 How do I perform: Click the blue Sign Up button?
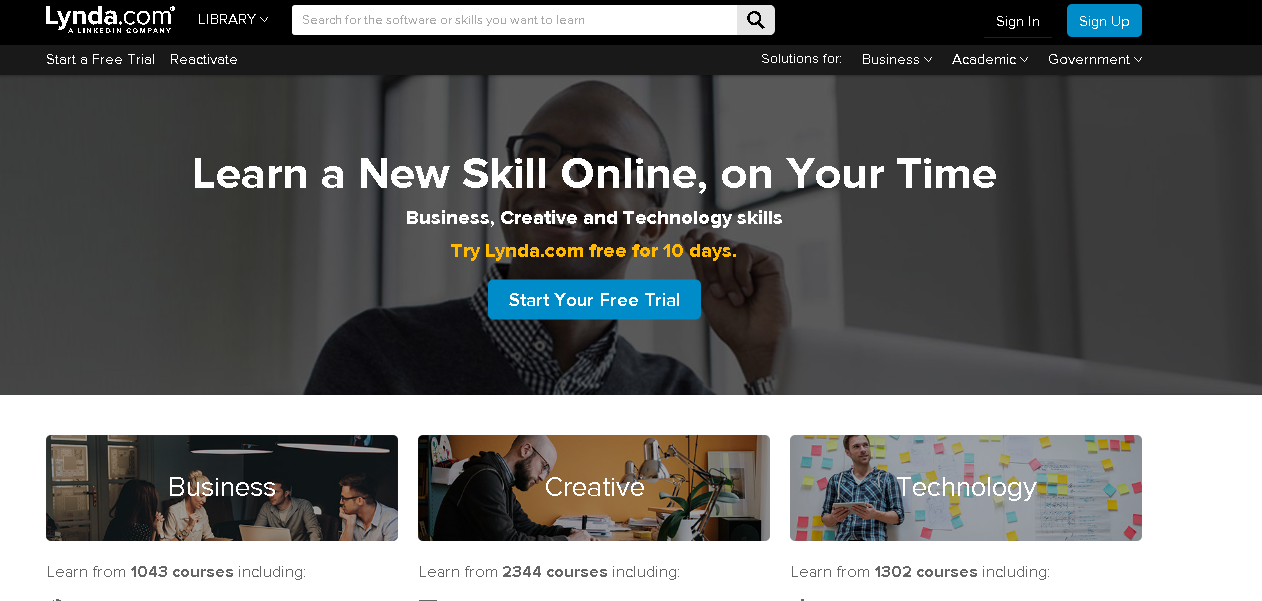pyautogui.click(x=1104, y=21)
